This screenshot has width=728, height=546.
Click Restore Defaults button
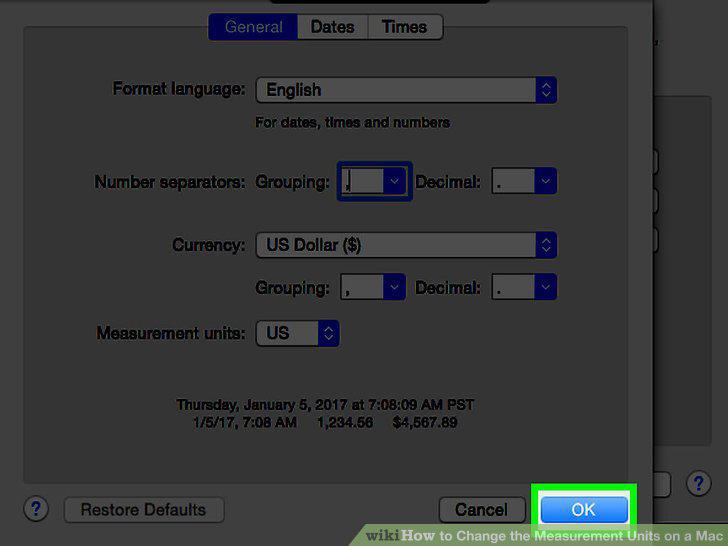[144, 510]
